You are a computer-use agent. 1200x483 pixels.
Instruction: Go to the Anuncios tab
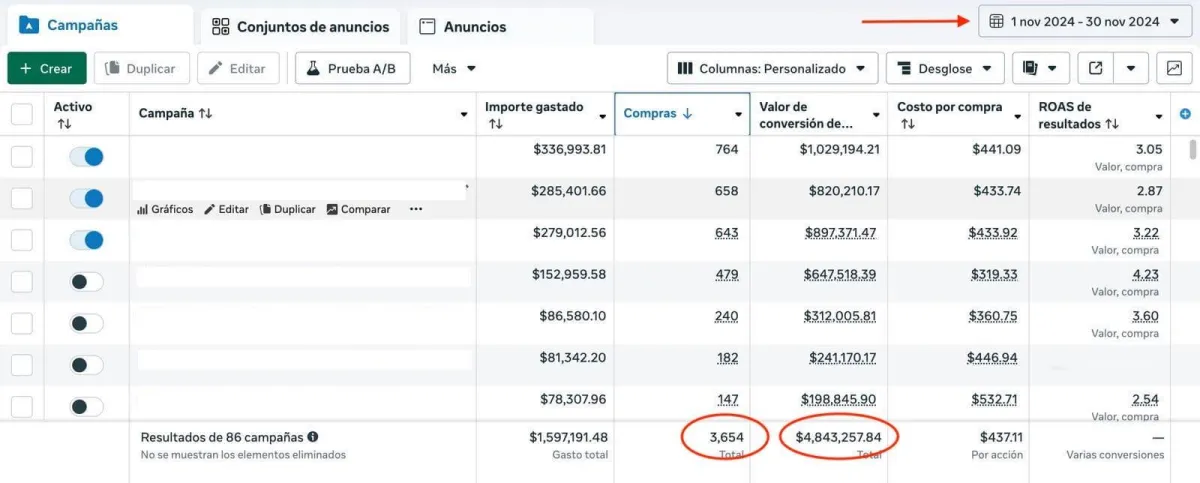pos(463,27)
